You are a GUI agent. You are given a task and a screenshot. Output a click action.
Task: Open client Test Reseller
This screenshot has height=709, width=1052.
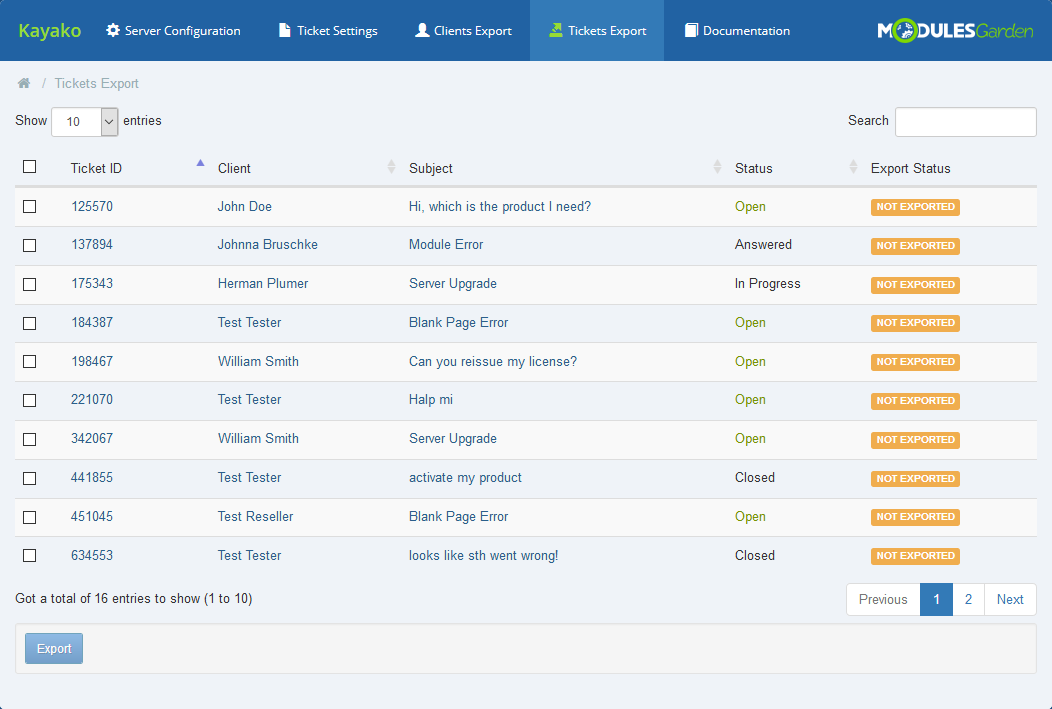click(x=256, y=516)
